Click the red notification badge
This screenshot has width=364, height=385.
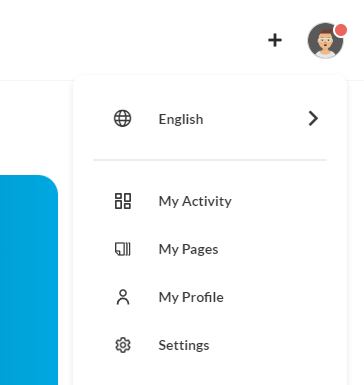click(x=341, y=30)
